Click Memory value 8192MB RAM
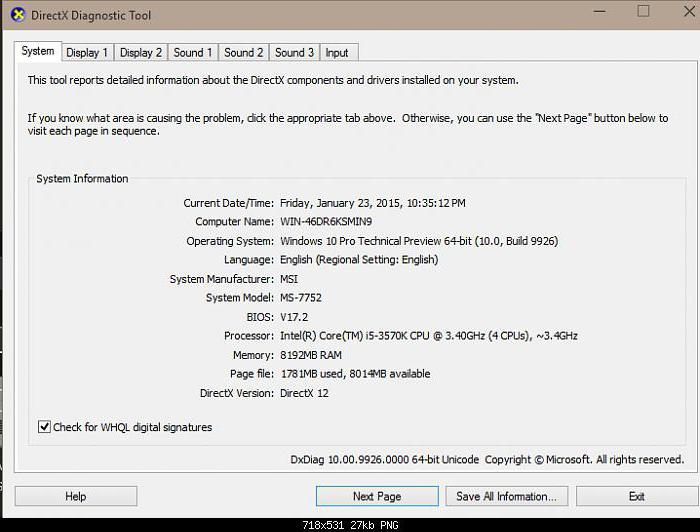The width and height of the screenshot is (700, 532). 311,355
